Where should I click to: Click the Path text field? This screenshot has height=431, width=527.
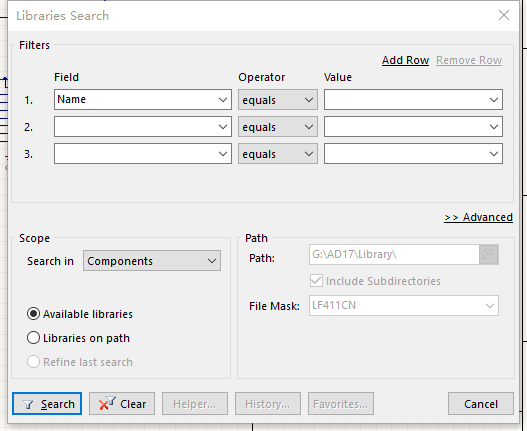(x=394, y=254)
